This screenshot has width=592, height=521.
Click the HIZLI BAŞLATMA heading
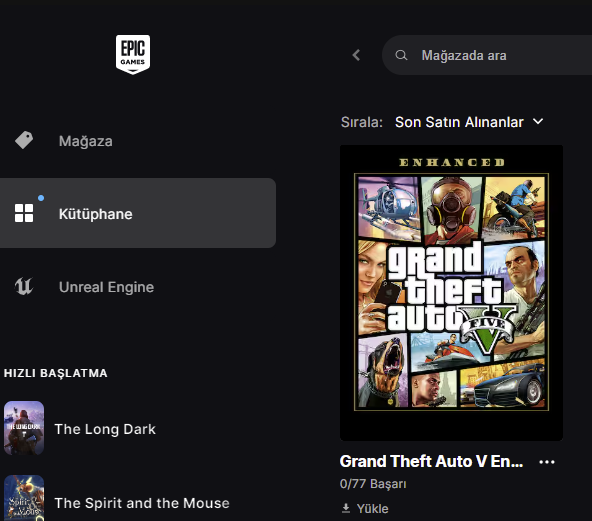point(56,373)
